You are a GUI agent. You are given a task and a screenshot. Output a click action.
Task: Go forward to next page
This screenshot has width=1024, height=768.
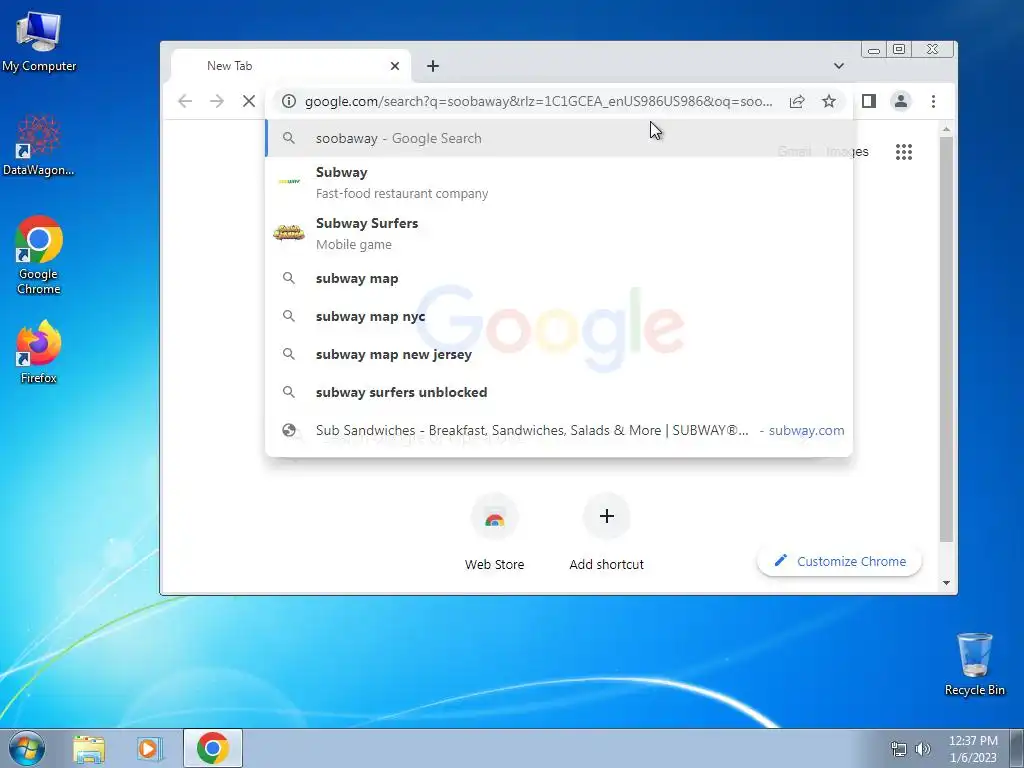pyautogui.click(x=217, y=101)
